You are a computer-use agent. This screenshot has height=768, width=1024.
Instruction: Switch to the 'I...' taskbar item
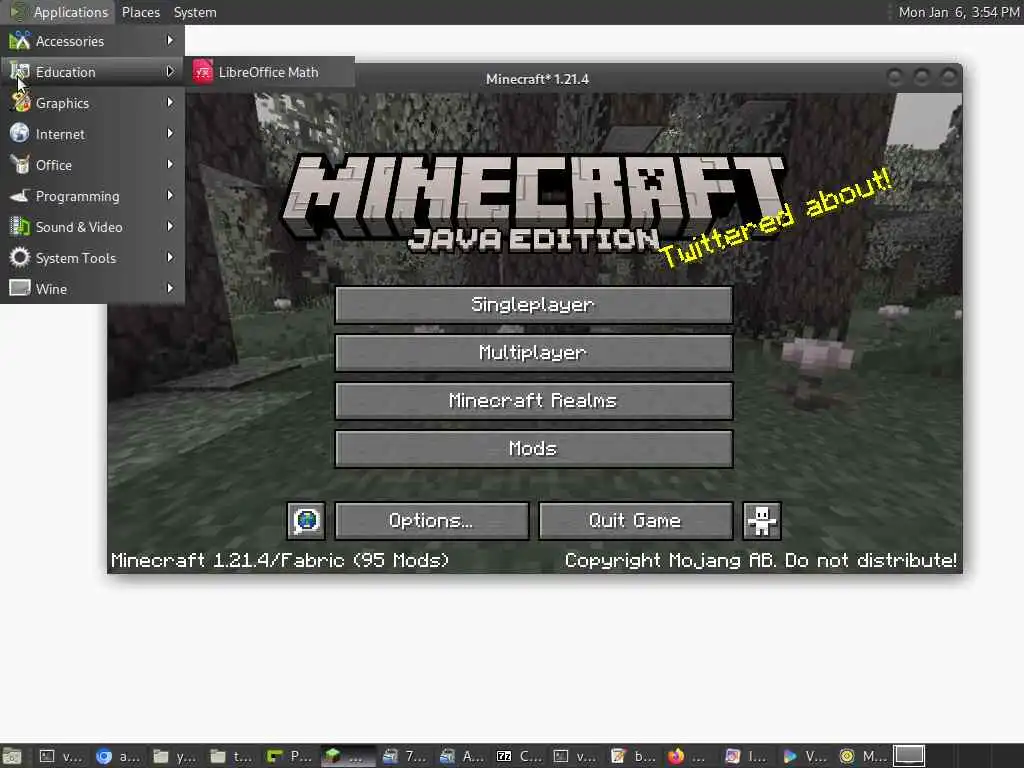point(747,756)
